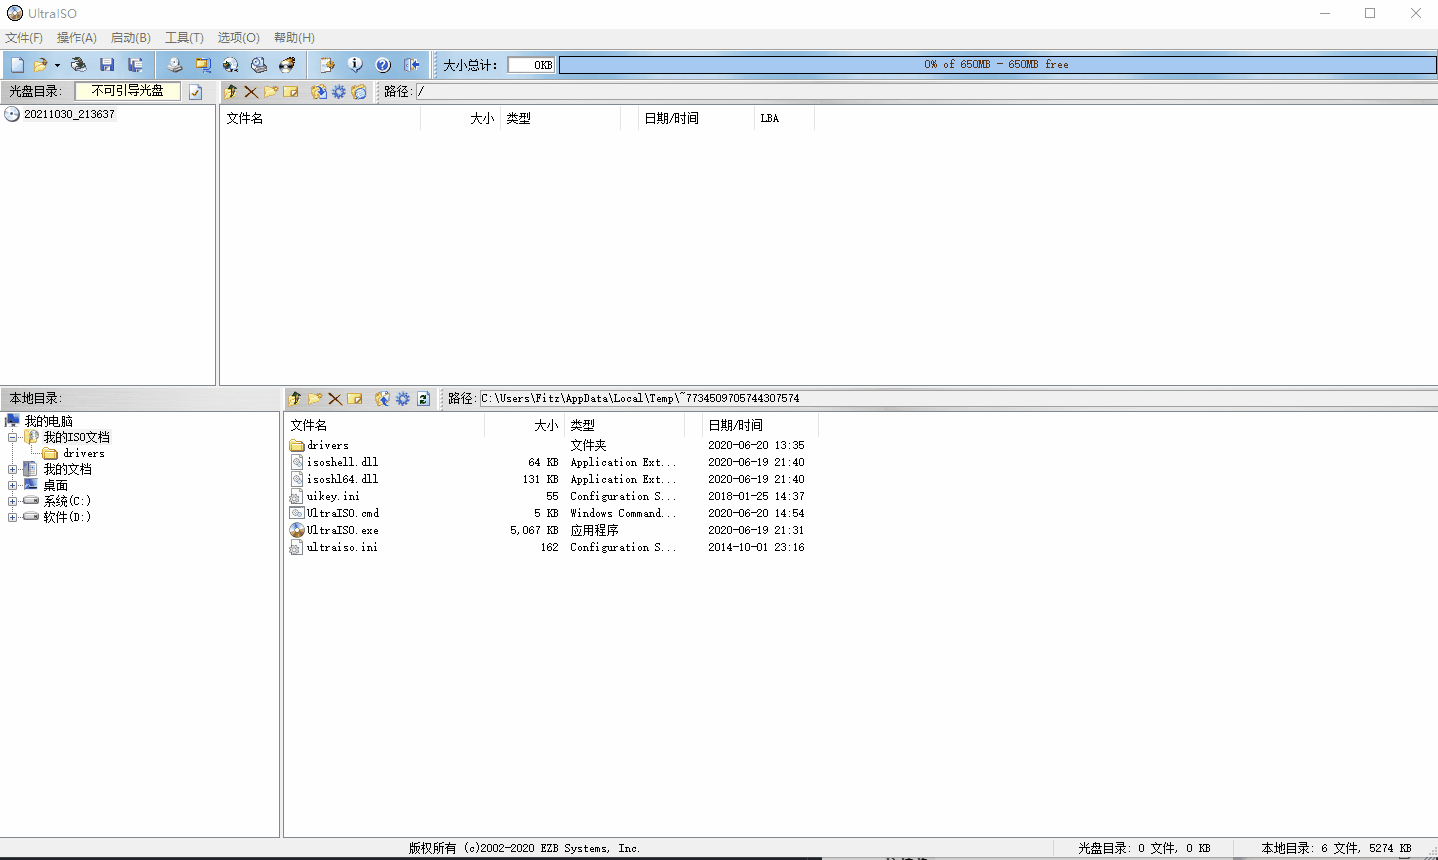Click the Save floppy disk icon

[x=107, y=65]
